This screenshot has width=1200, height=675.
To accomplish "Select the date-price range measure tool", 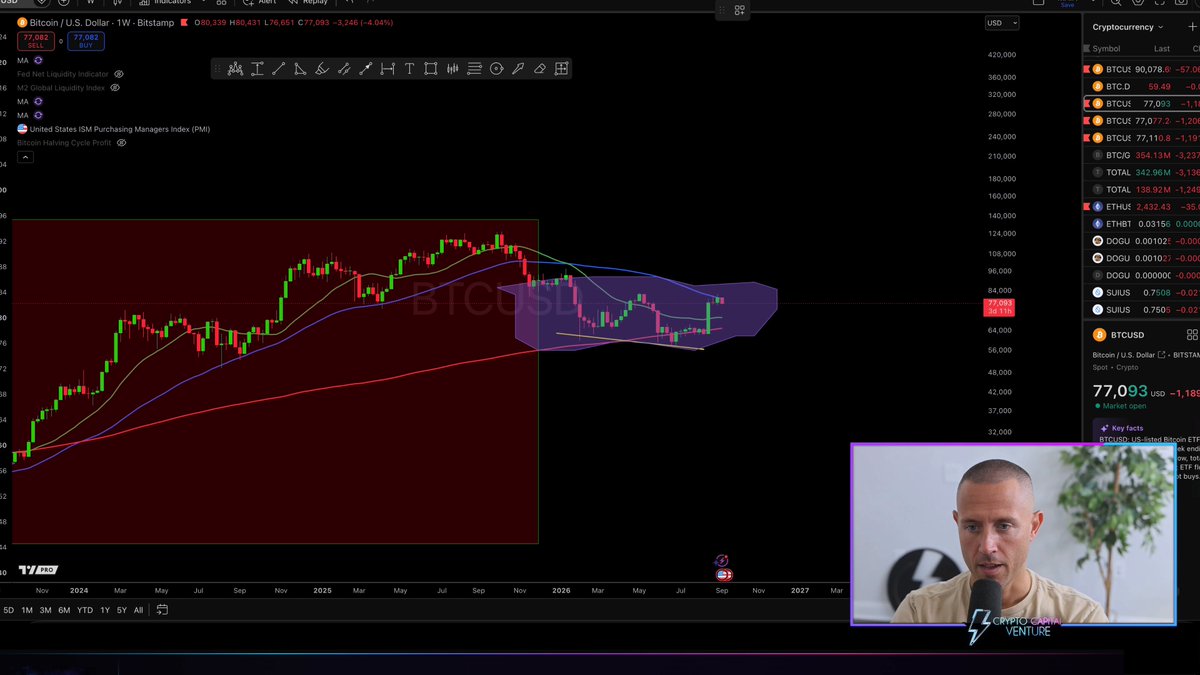I will 387,68.
